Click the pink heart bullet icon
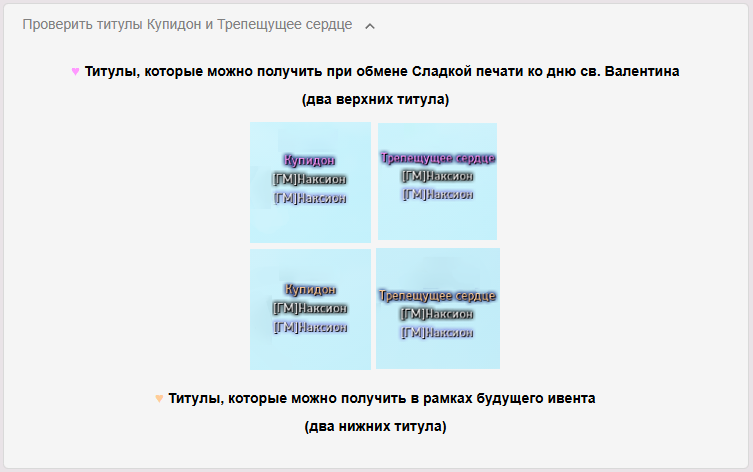The height and width of the screenshot is (472, 753). pyautogui.click(x=75, y=72)
